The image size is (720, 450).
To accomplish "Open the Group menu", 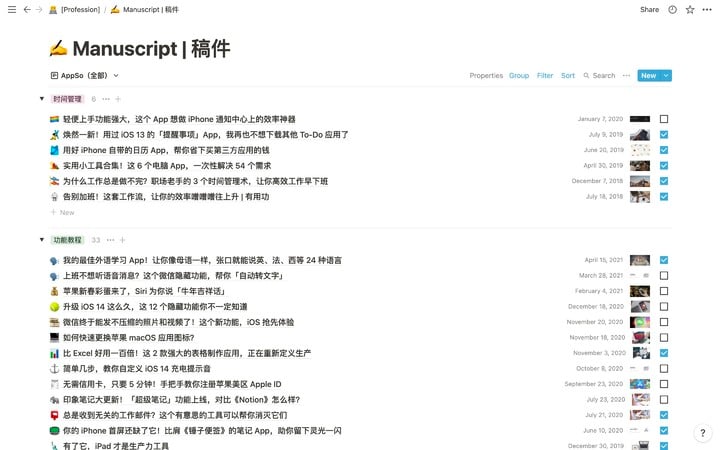I will click(519, 76).
